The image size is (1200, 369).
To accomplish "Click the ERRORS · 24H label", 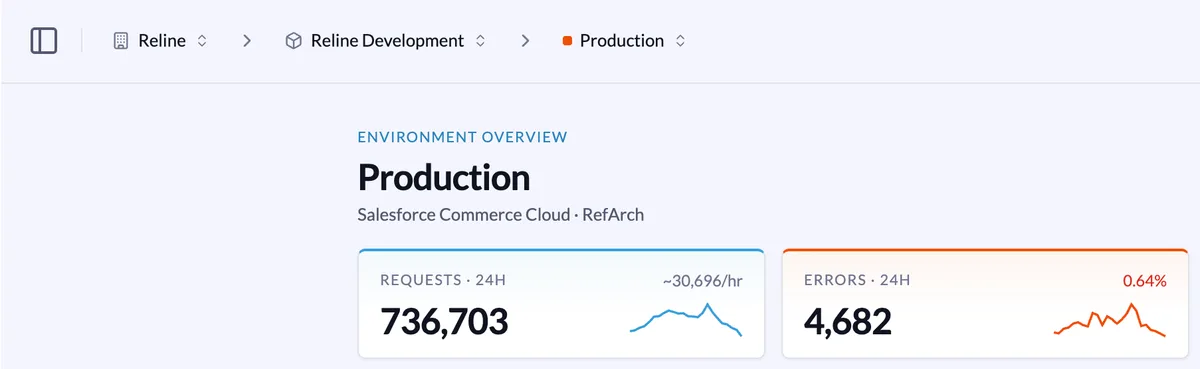I will coord(857,280).
